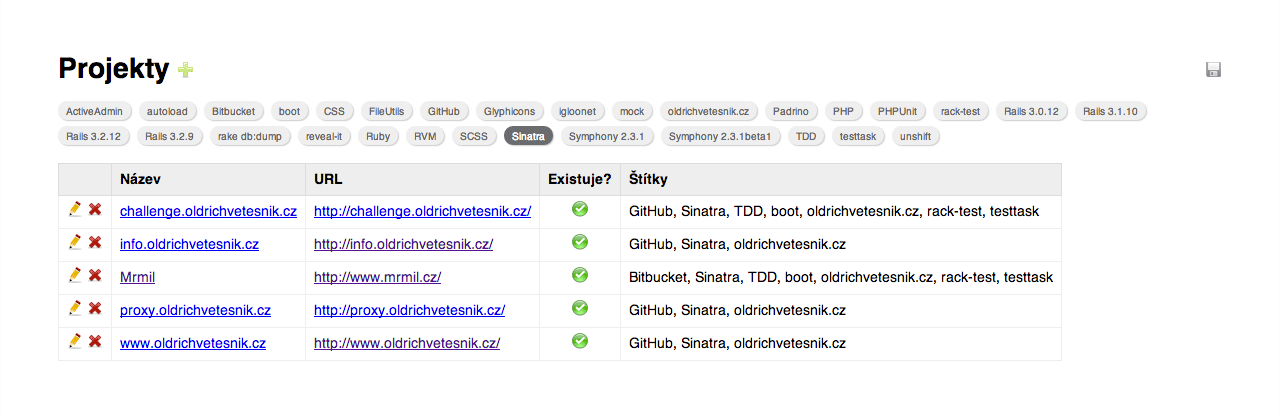Enable the Bitbucket tag filter
Image resolution: width=1280 pixels, height=419 pixels.
click(233, 111)
